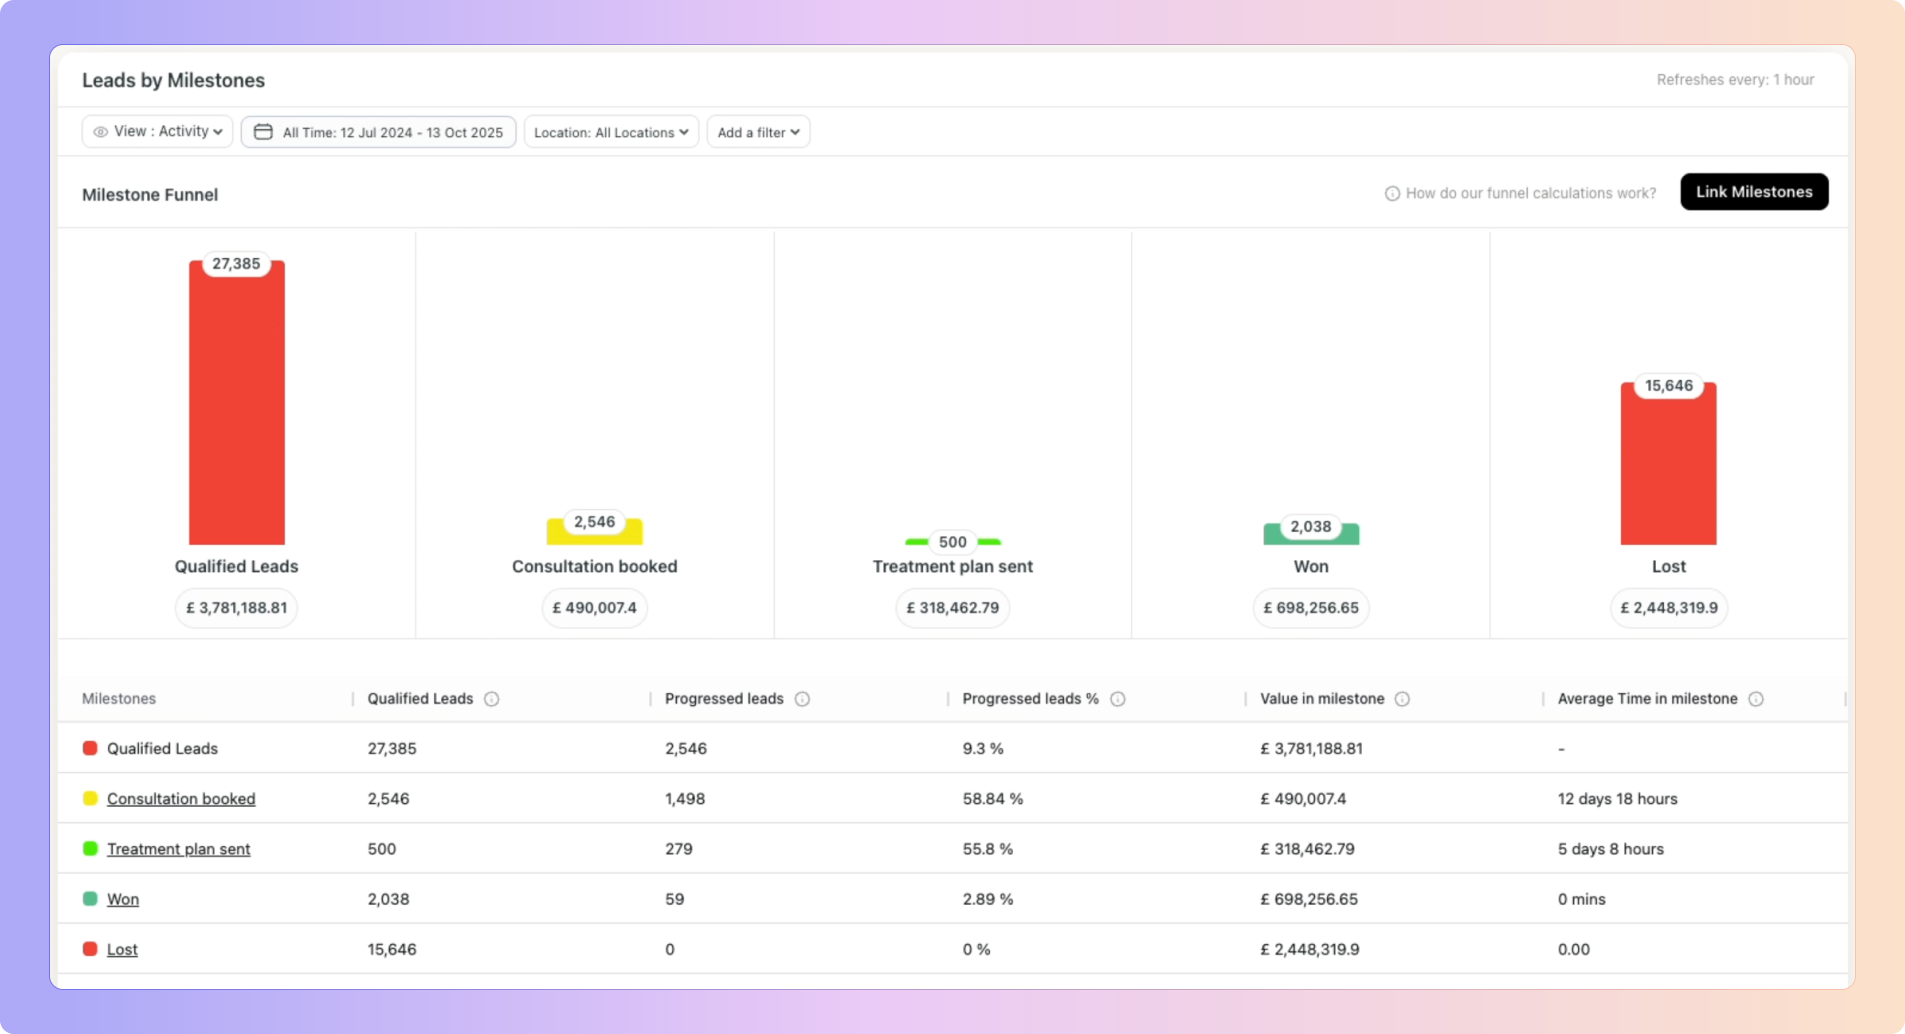Click the calendar icon in the date range

263,132
